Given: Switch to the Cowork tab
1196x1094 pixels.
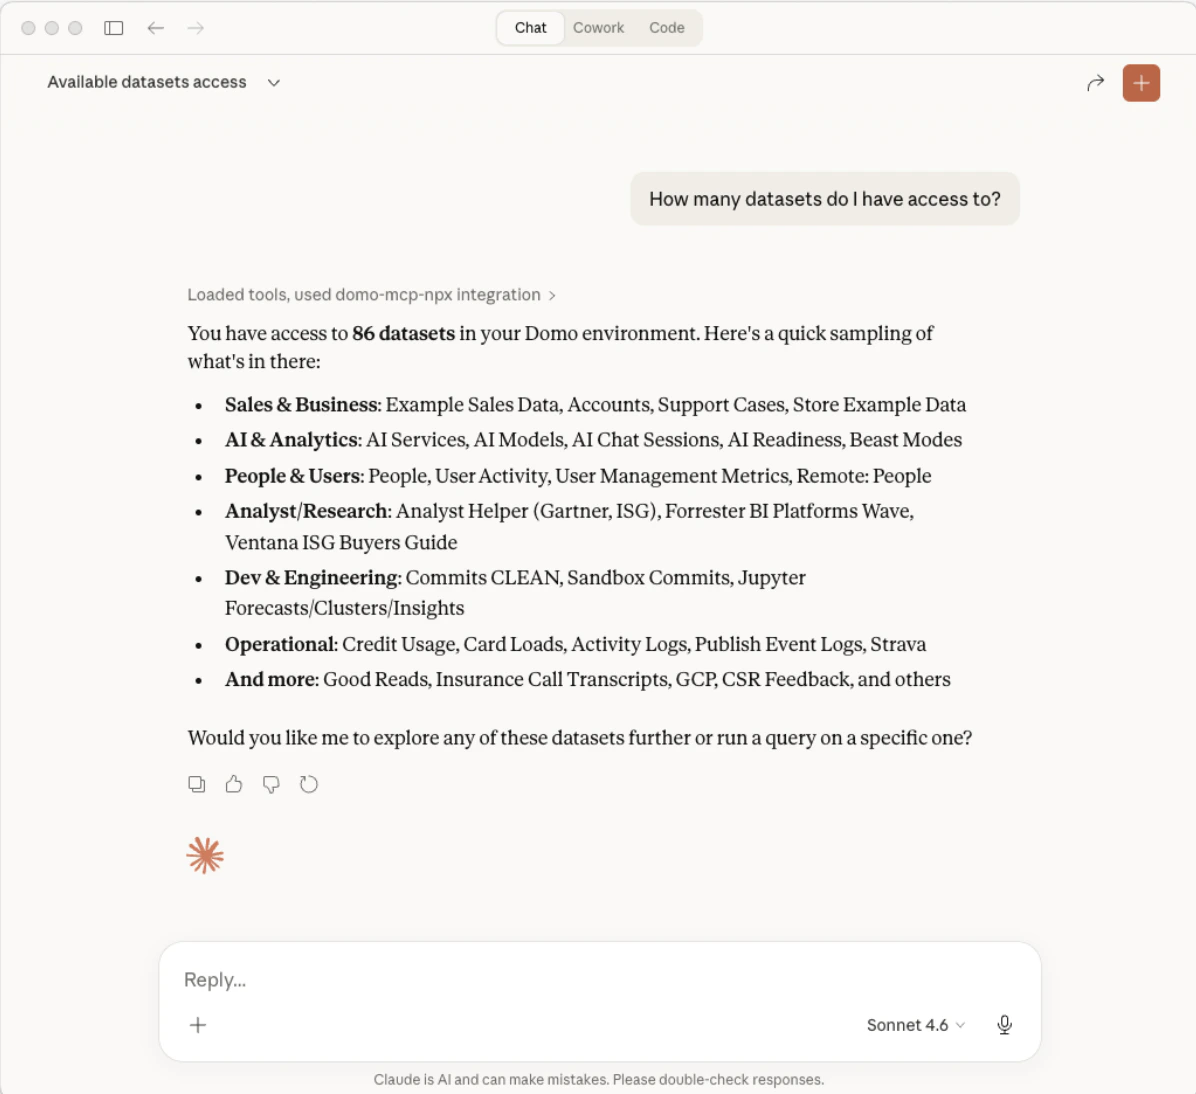Looking at the screenshot, I should tap(598, 28).
